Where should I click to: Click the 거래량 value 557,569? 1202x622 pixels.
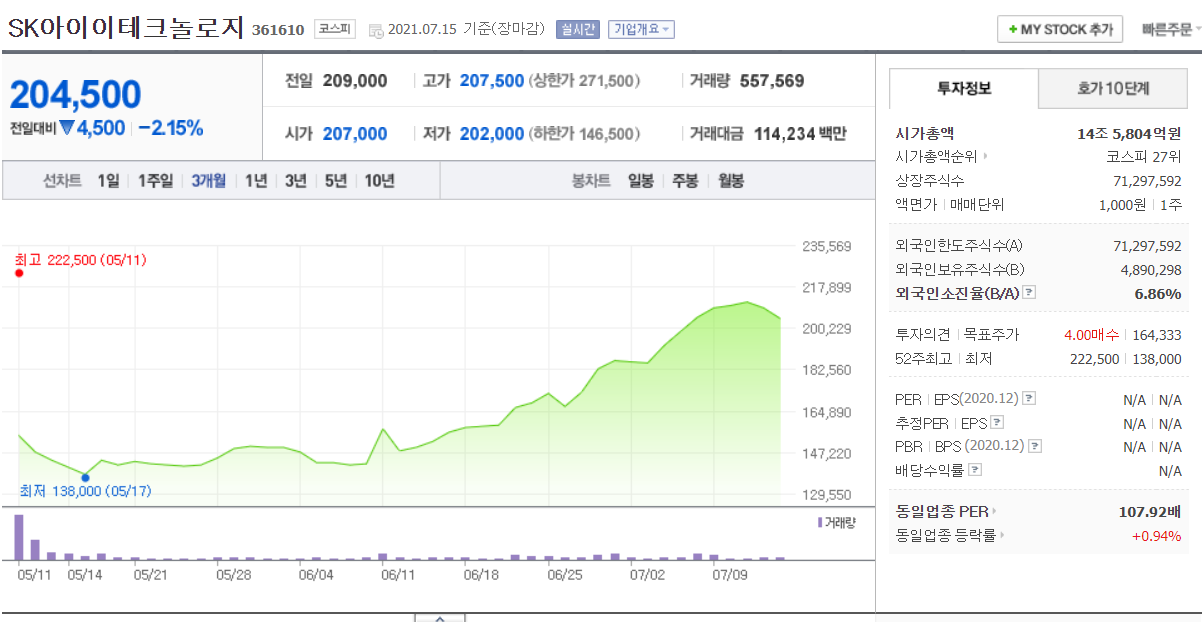click(x=772, y=81)
